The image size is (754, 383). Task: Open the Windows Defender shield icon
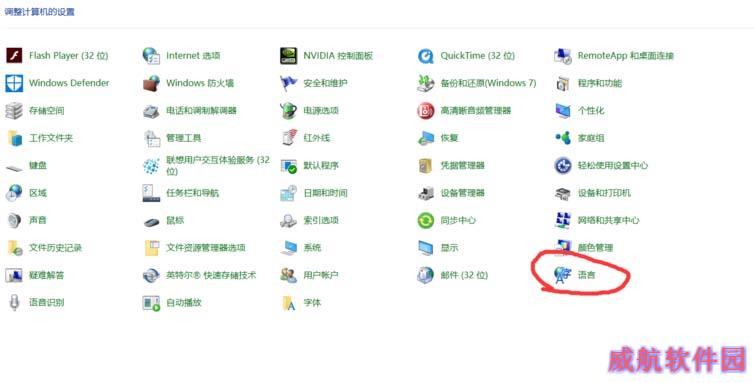[14, 83]
